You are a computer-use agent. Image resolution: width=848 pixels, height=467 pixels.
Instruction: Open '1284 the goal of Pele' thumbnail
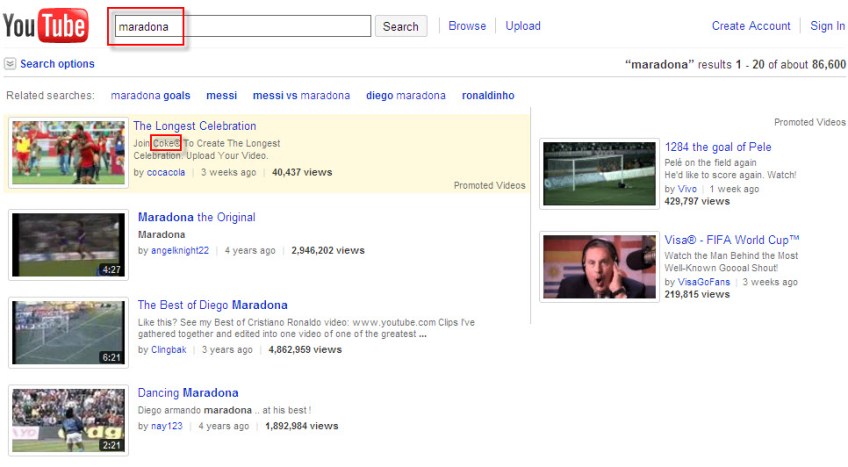[x=598, y=173]
